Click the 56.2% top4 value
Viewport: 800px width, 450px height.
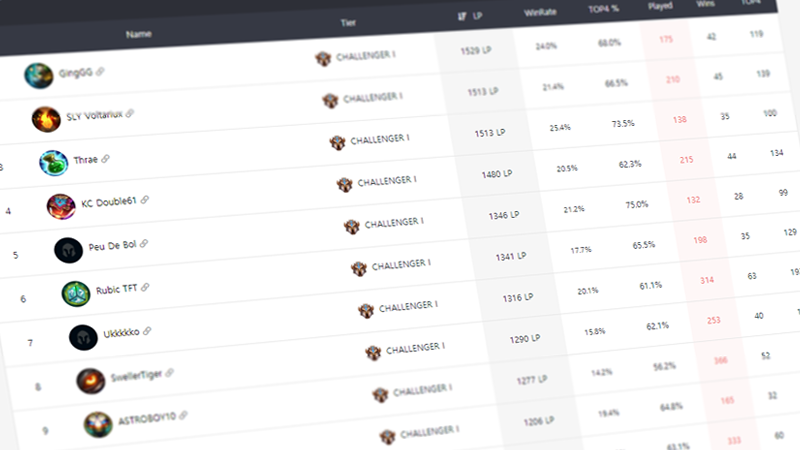pos(665,366)
